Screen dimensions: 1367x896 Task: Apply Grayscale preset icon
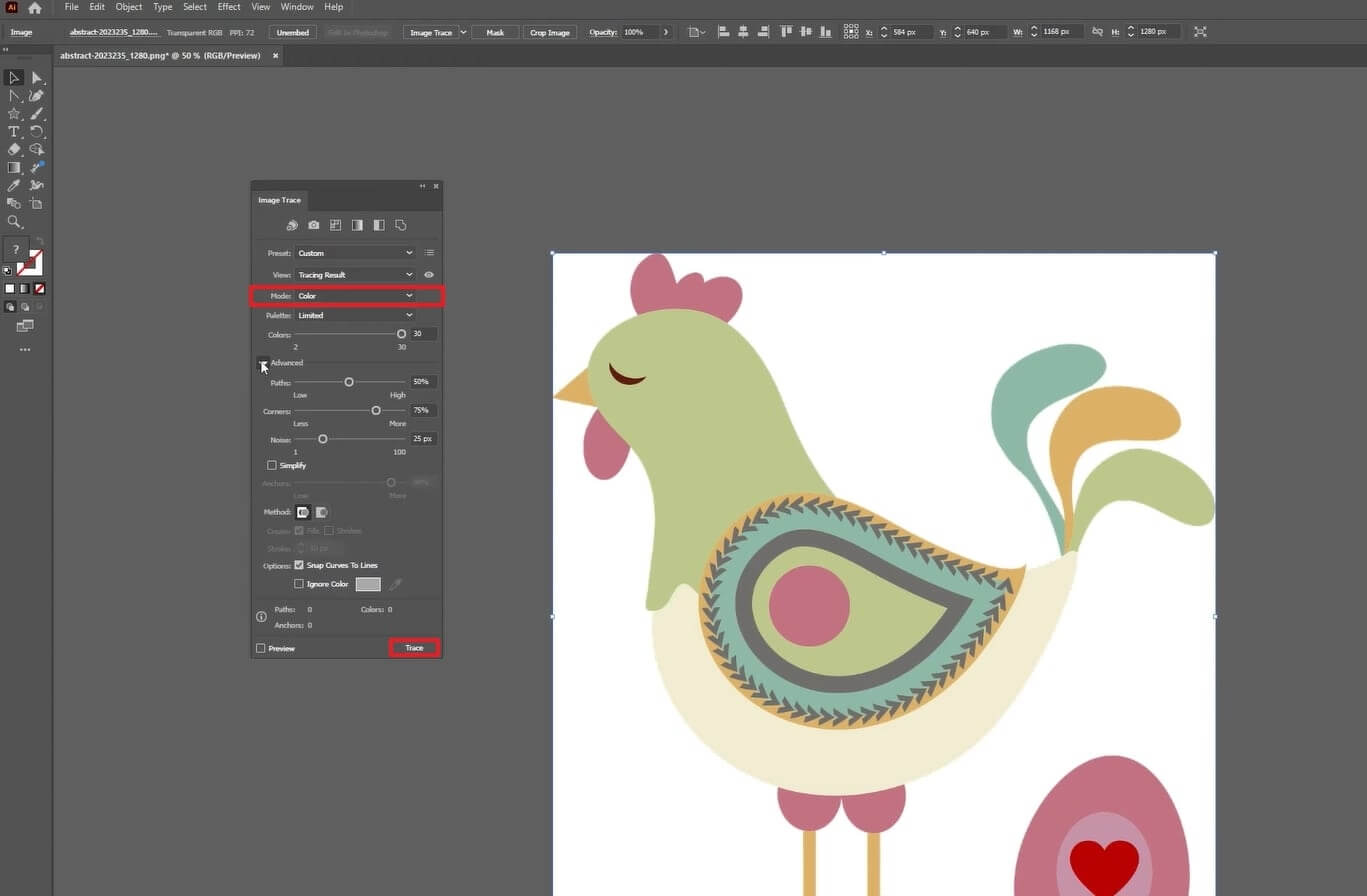357,225
